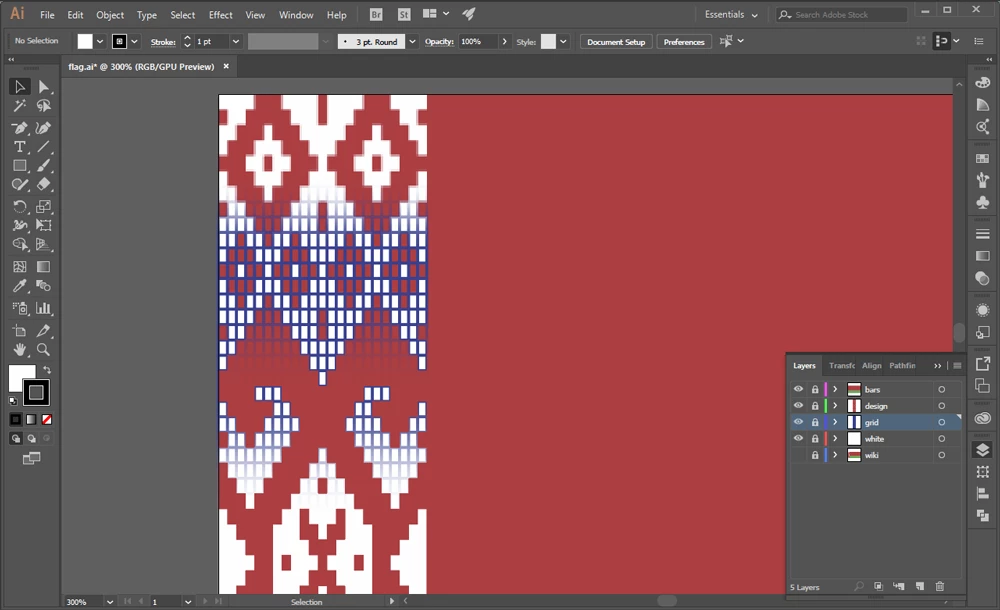The width and height of the screenshot is (1000, 610).
Task: Unlock the bars layer
Action: pyautogui.click(x=814, y=389)
